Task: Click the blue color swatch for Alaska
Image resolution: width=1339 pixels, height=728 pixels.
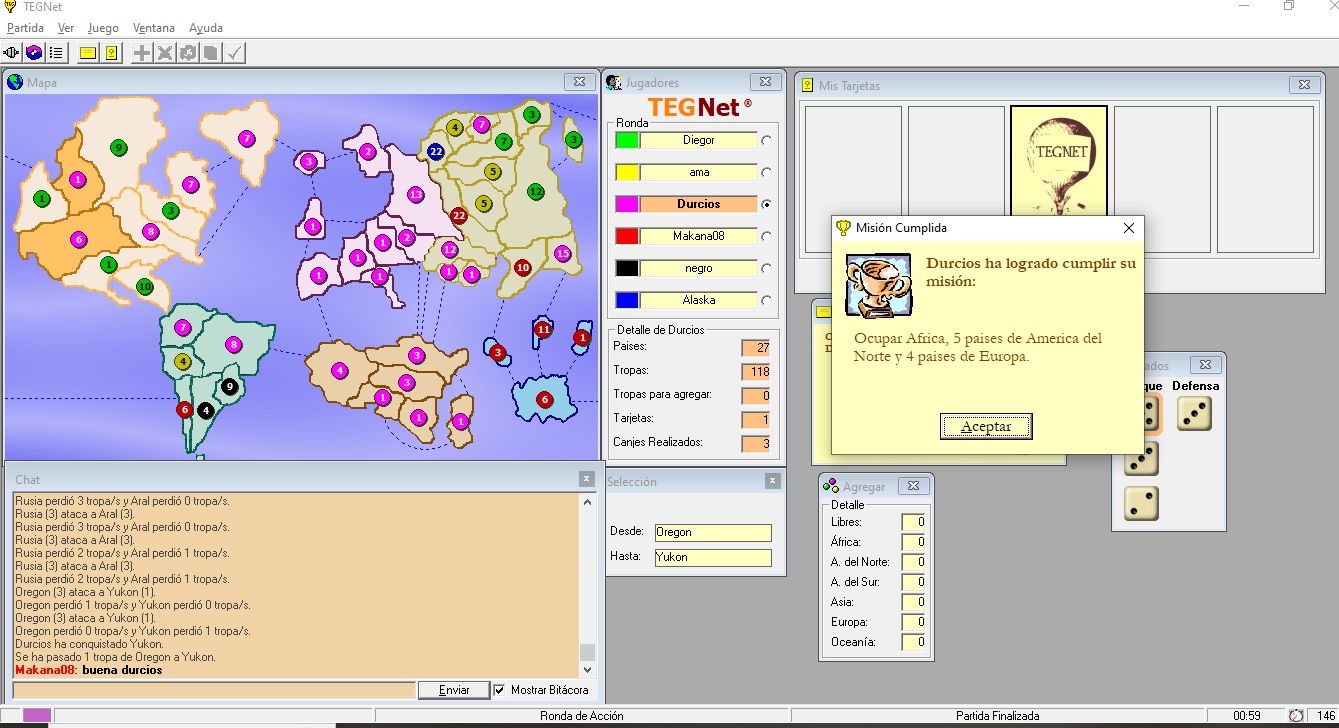Action: click(627, 300)
